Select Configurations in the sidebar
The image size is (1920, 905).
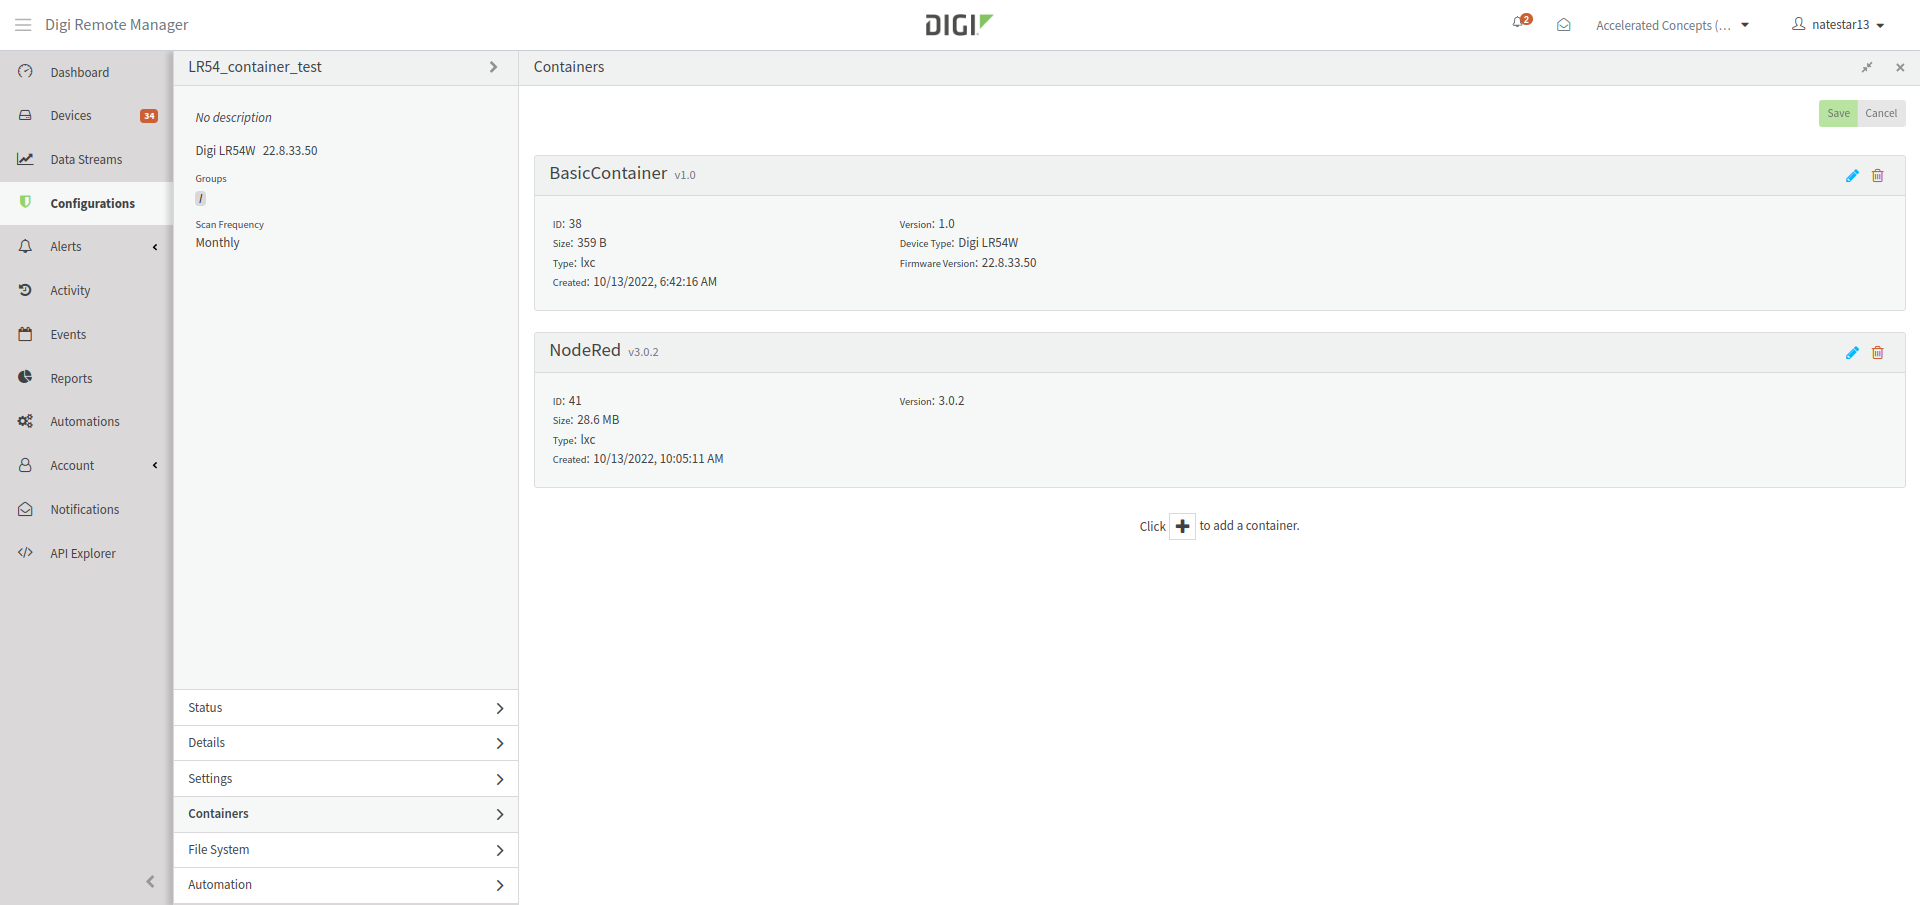point(86,203)
